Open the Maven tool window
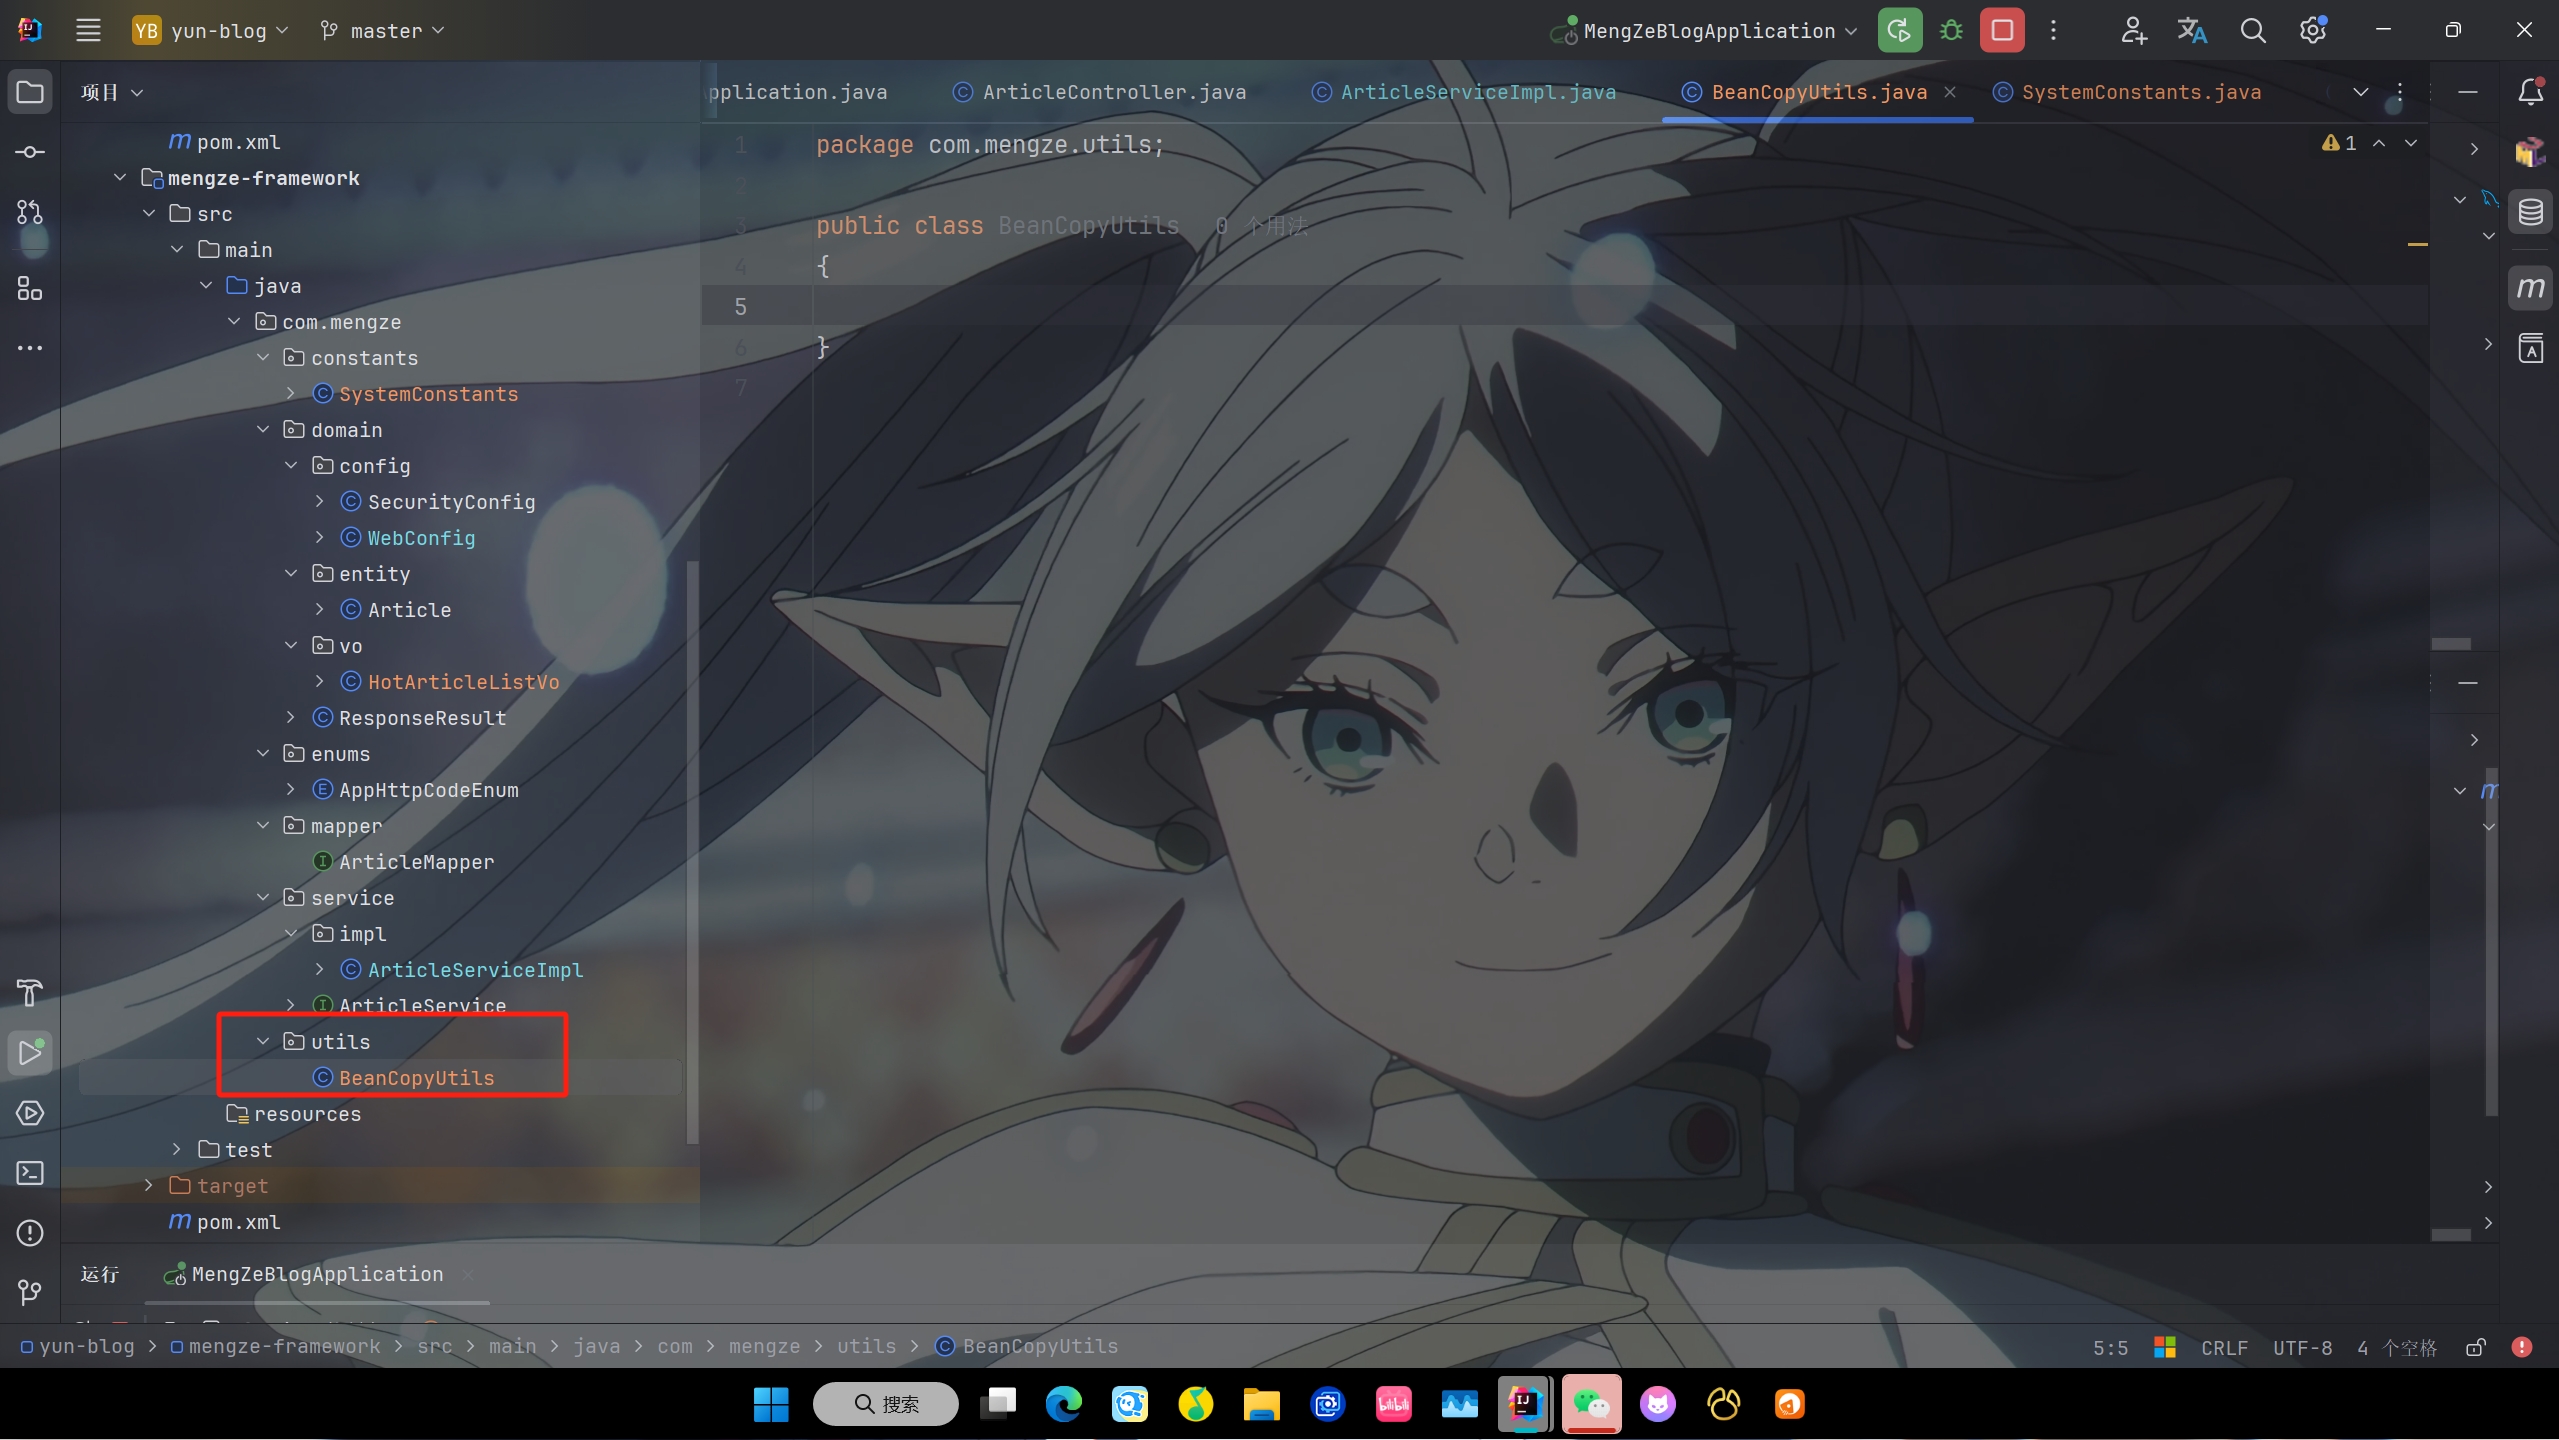Viewport: 2559px width, 1440px height. [x=2530, y=289]
